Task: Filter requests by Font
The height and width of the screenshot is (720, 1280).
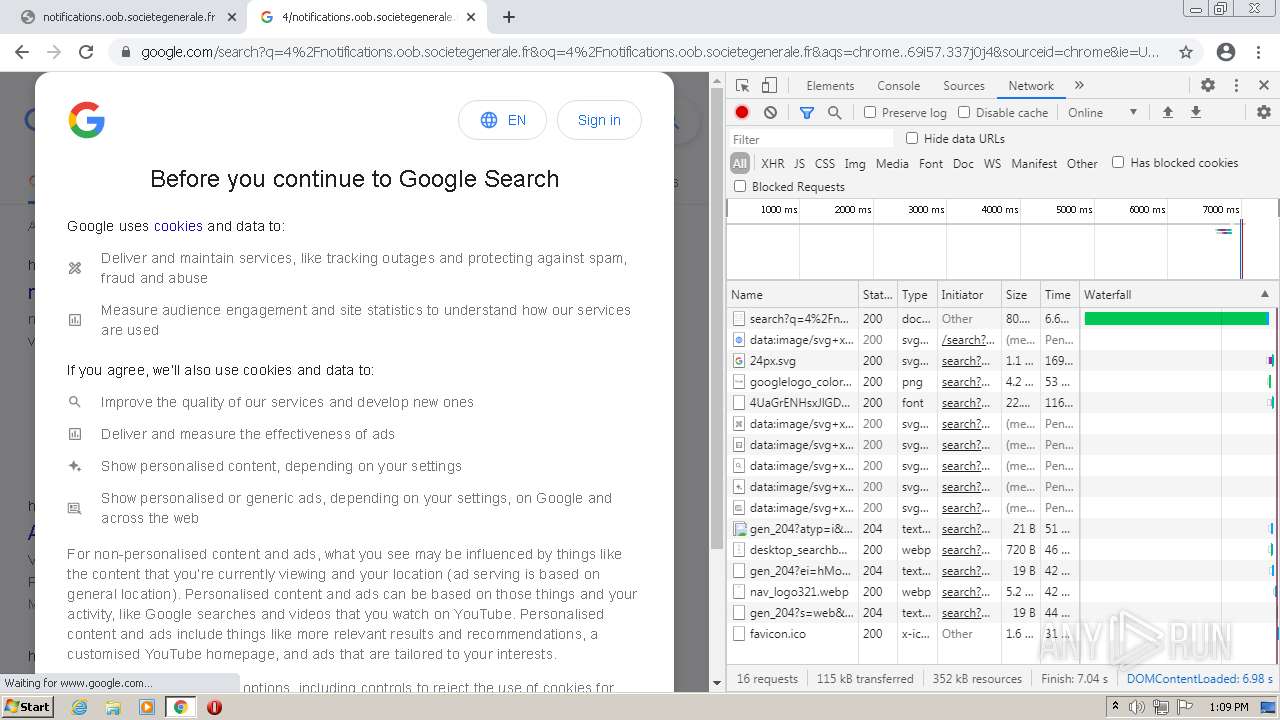Action: pyautogui.click(x=931, y=164)
